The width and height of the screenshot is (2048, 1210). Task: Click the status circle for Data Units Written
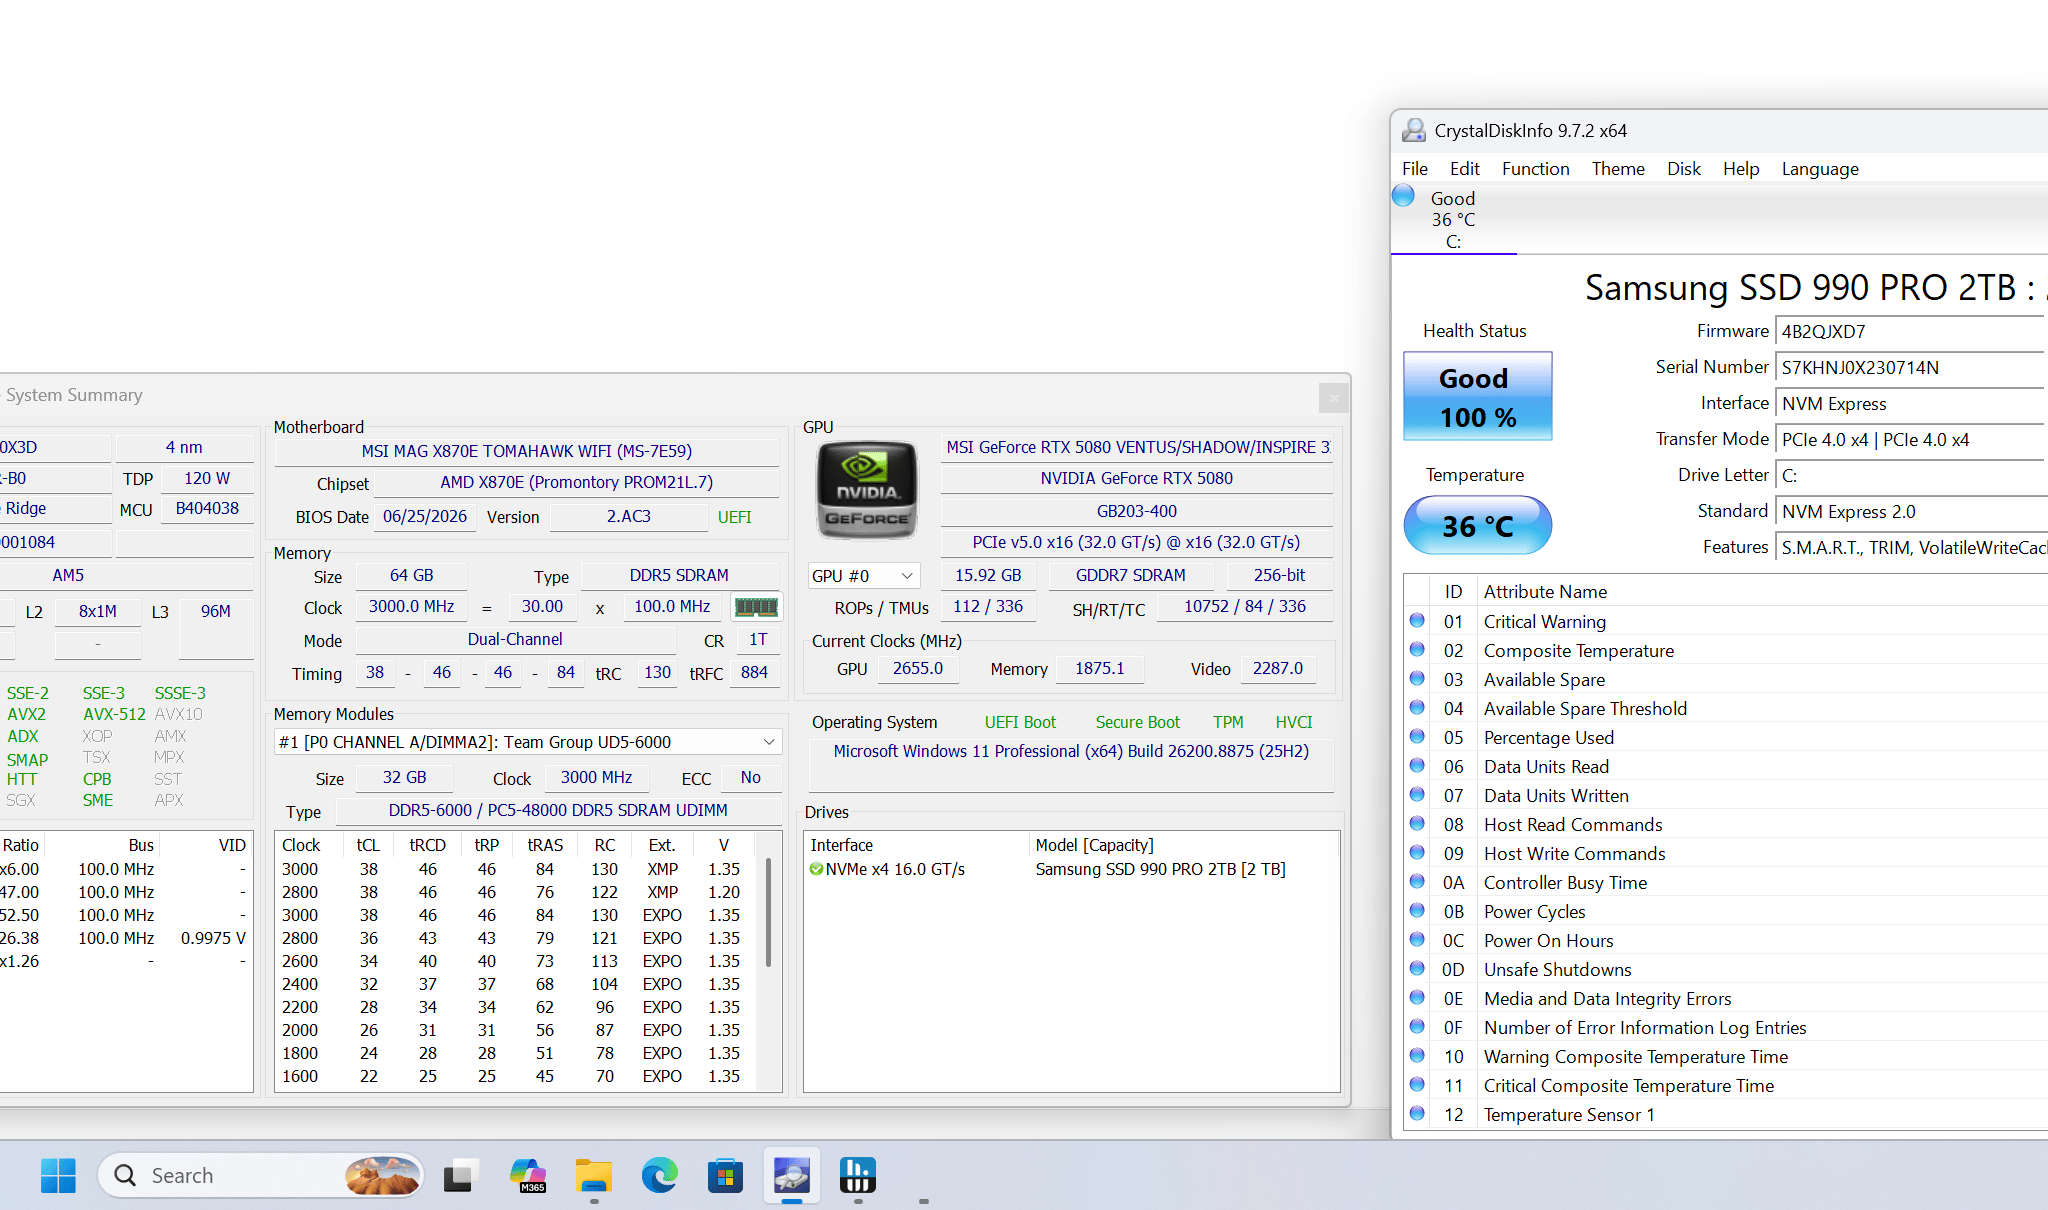tap(1417, 794)
